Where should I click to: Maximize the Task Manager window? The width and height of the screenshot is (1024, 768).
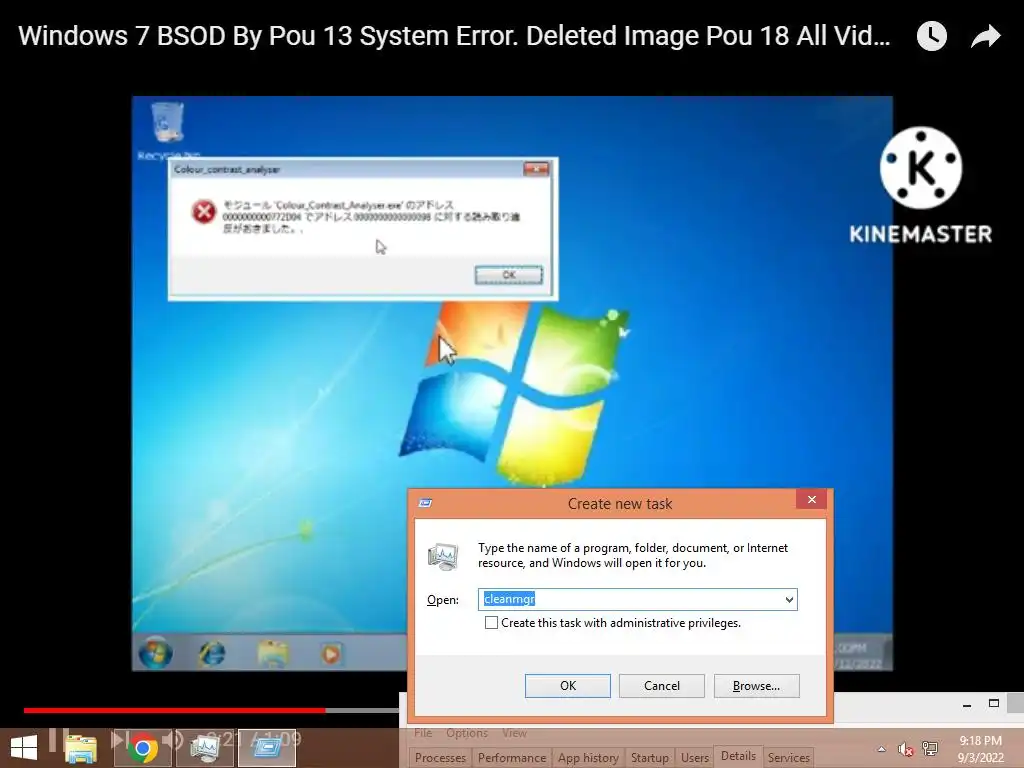[x=993, y=703]
